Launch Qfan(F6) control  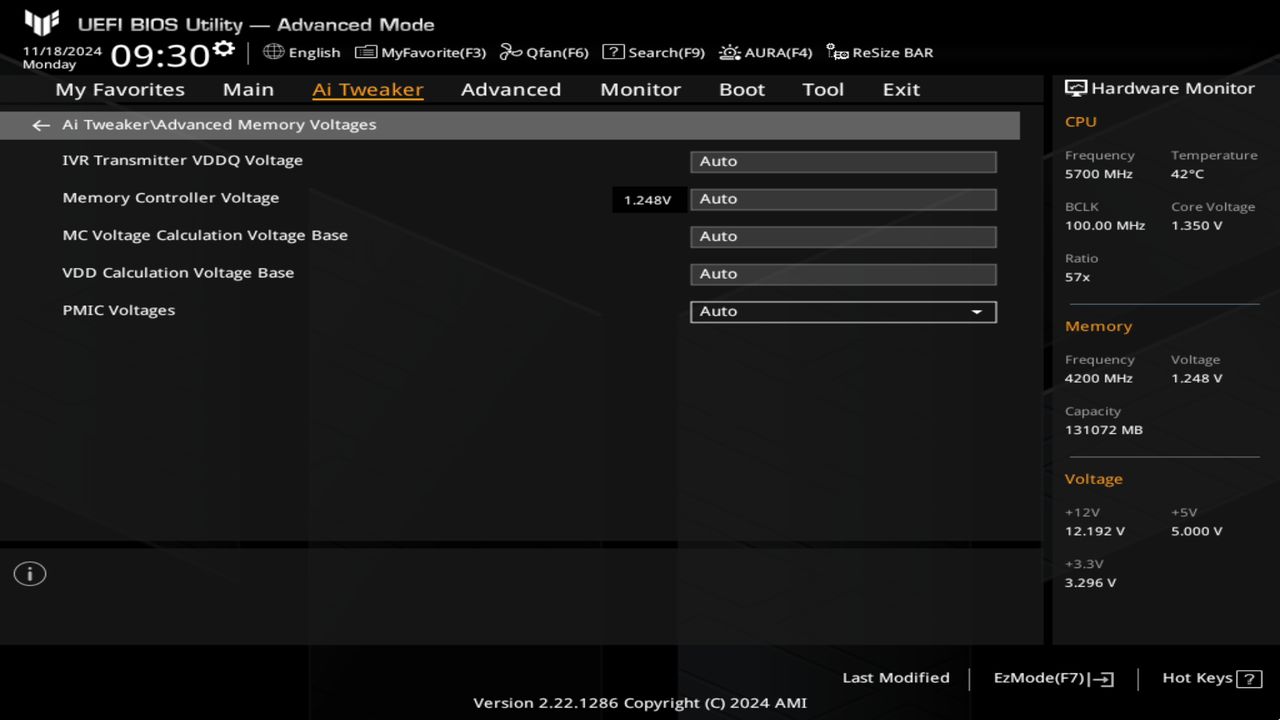(x=544, y=52)
